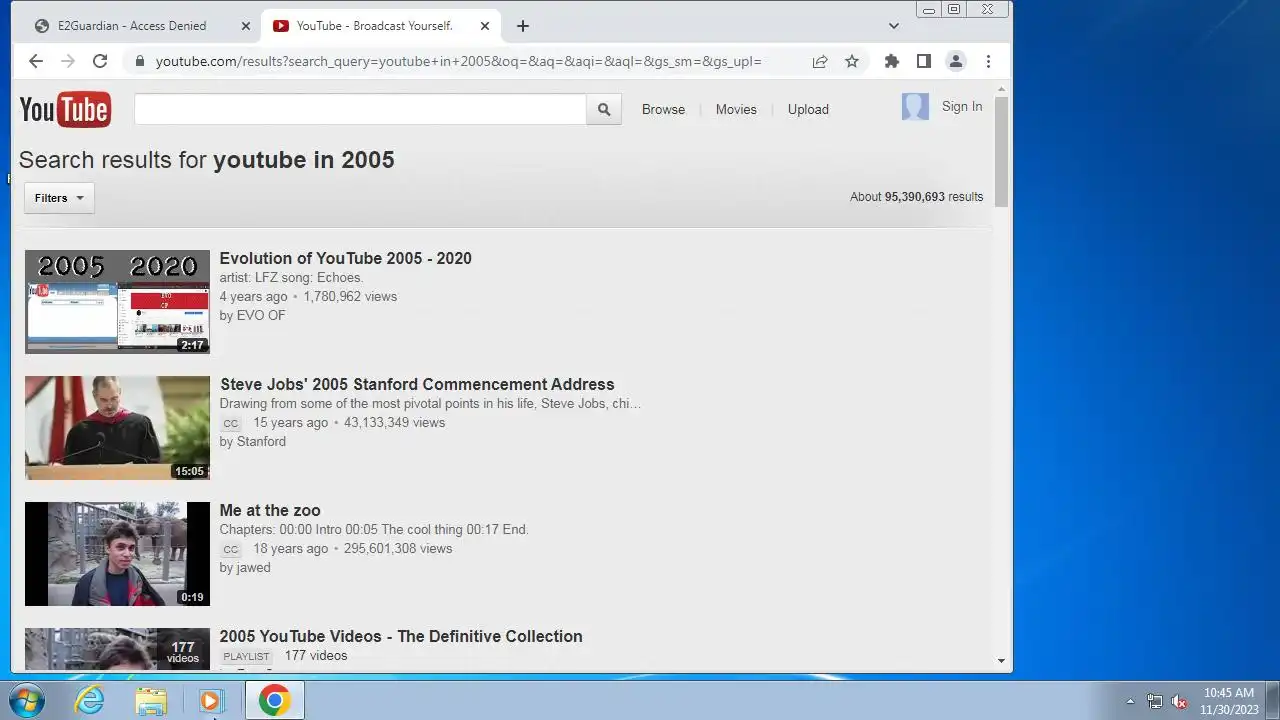1280x720 pixels.
Task: Click channel name Stanford
Action: click(261, 441)
